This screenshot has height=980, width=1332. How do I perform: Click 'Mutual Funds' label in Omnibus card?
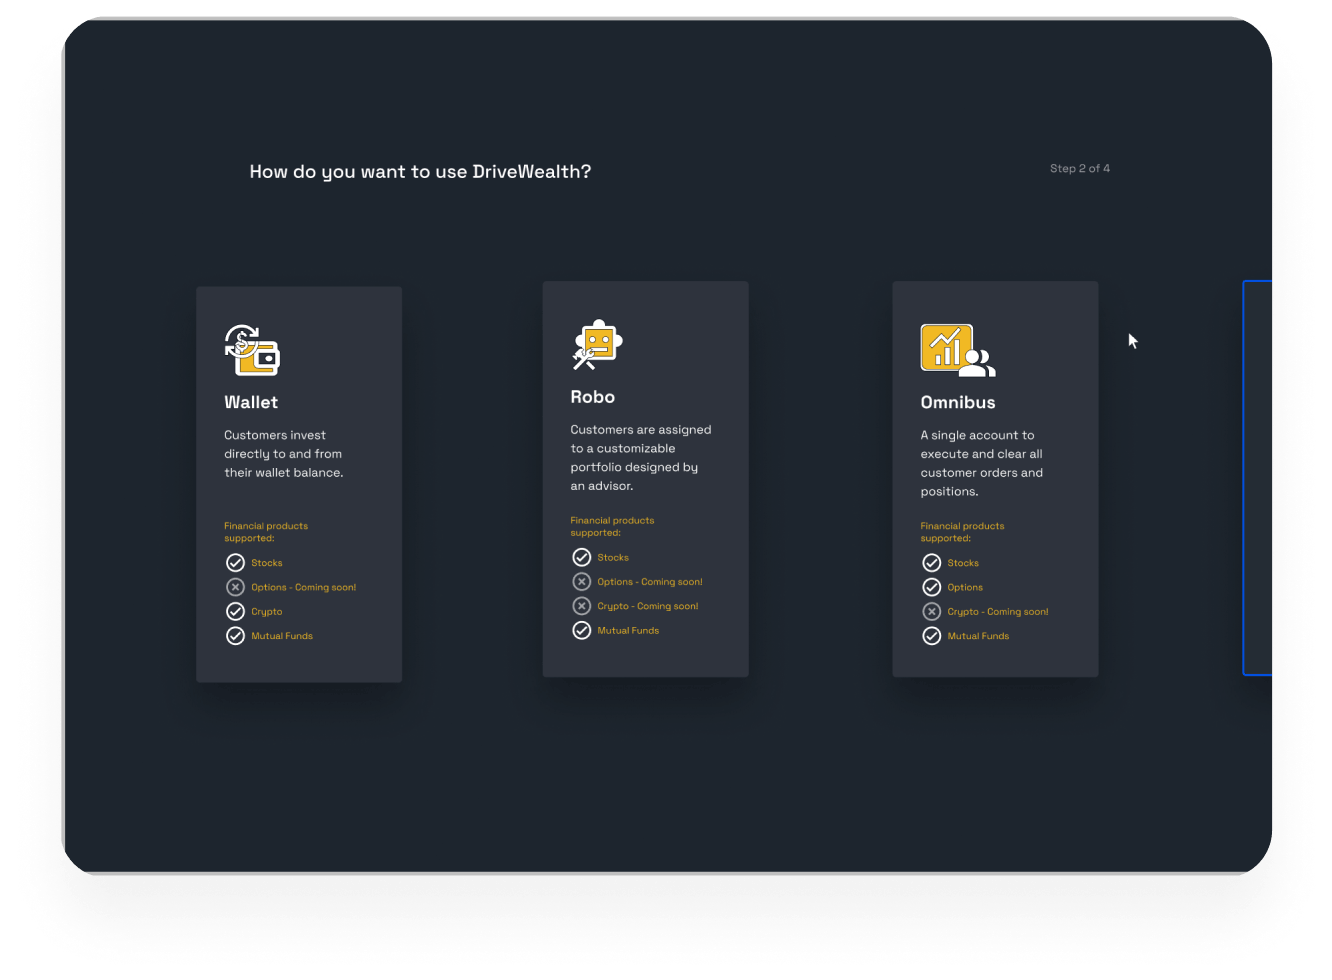pos(978,636)
